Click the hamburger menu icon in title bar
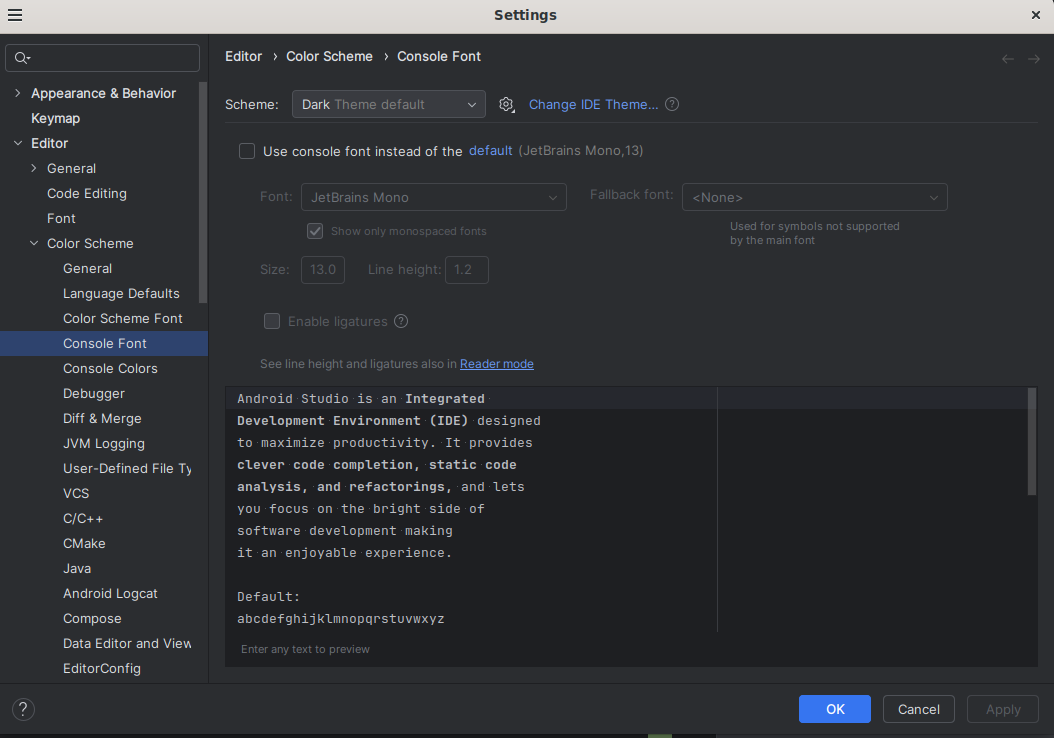This screenshot has width=1054, height=738. (x=15, y=15)
